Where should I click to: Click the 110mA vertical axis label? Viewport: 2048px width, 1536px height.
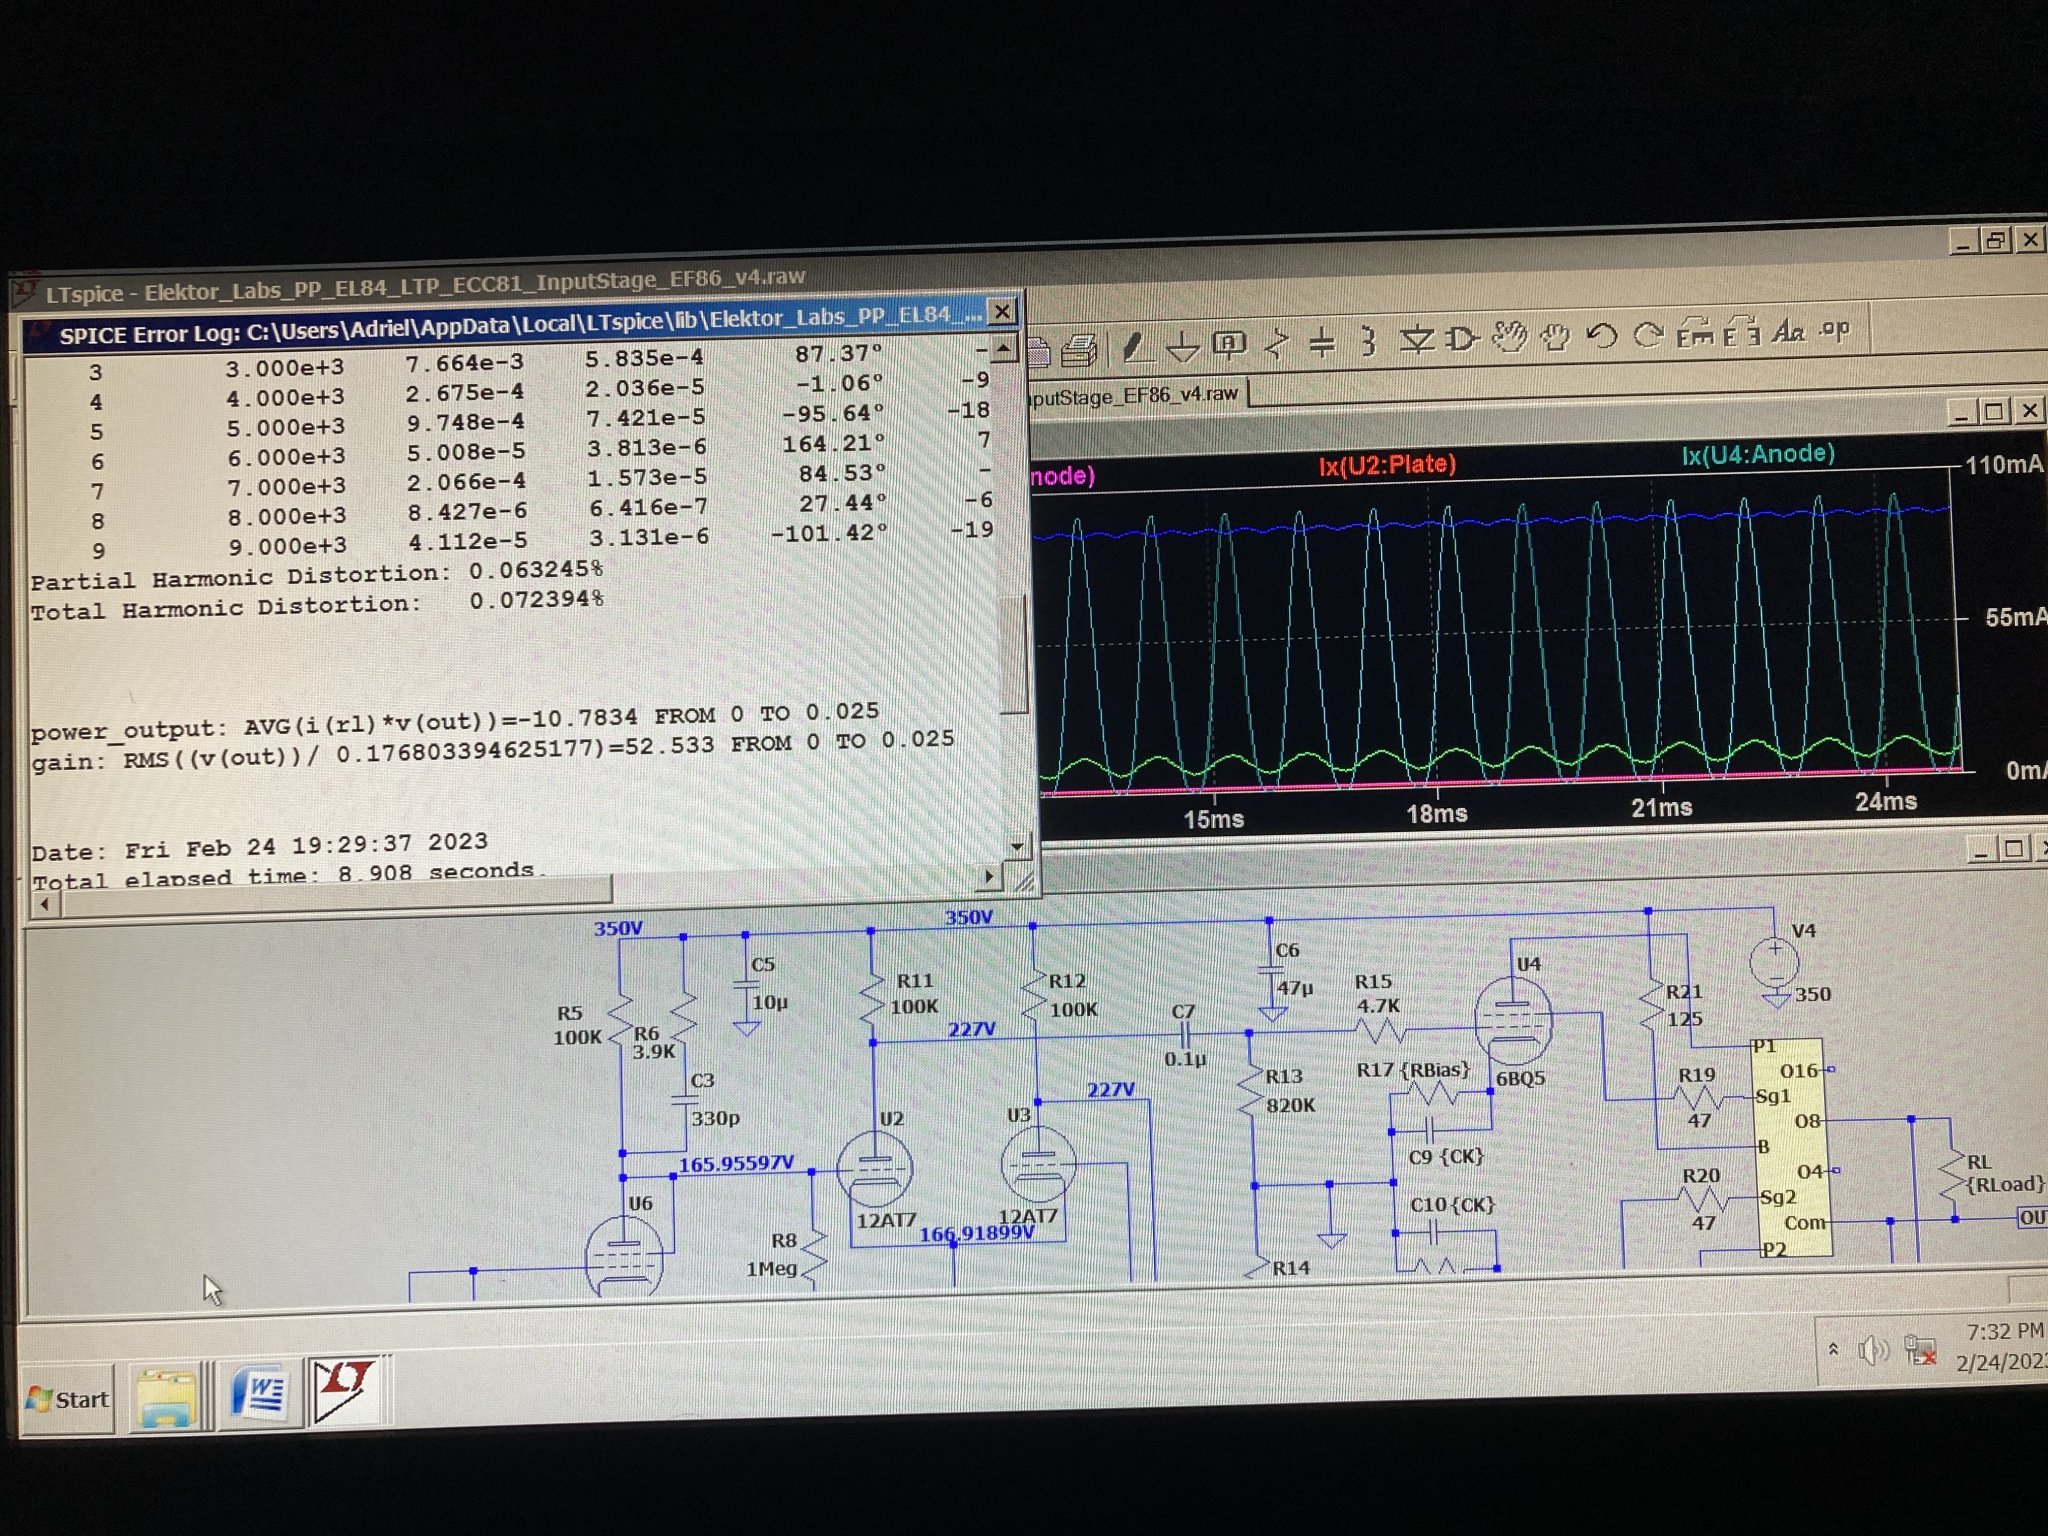pyautogui.click(x=2004, y=465)
